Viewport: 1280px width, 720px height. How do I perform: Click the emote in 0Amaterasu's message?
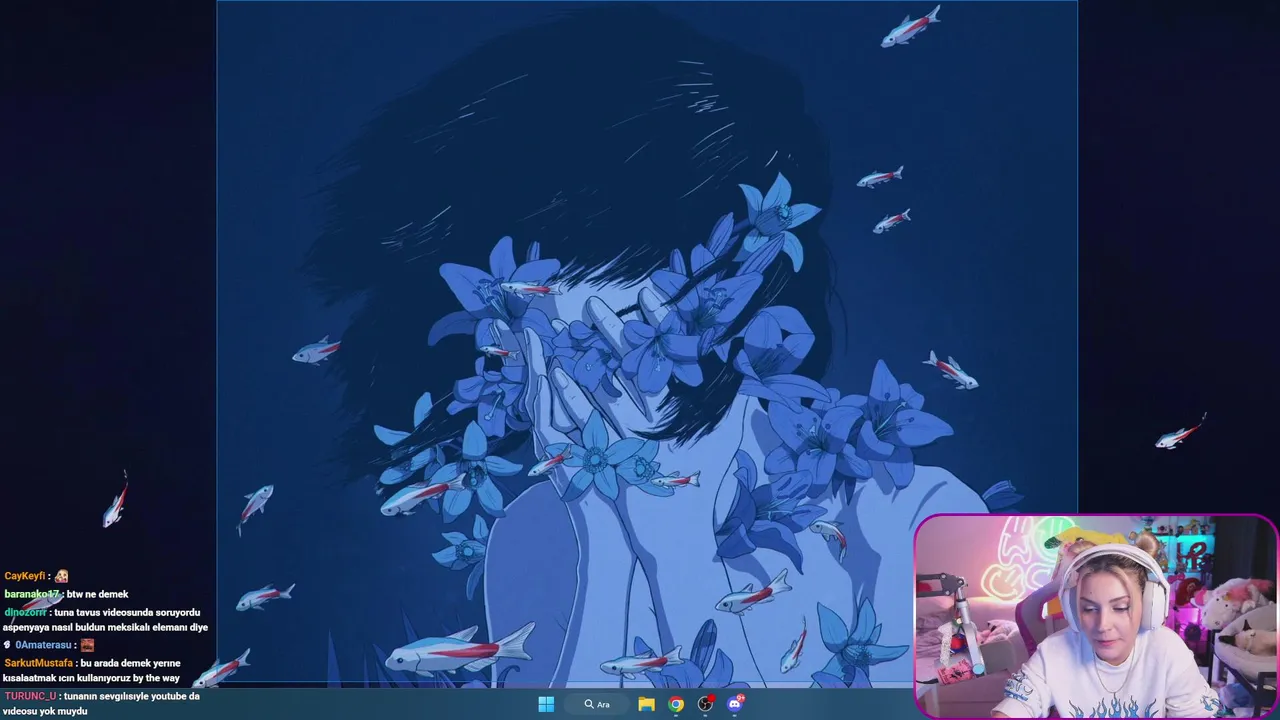pos(87,646)
